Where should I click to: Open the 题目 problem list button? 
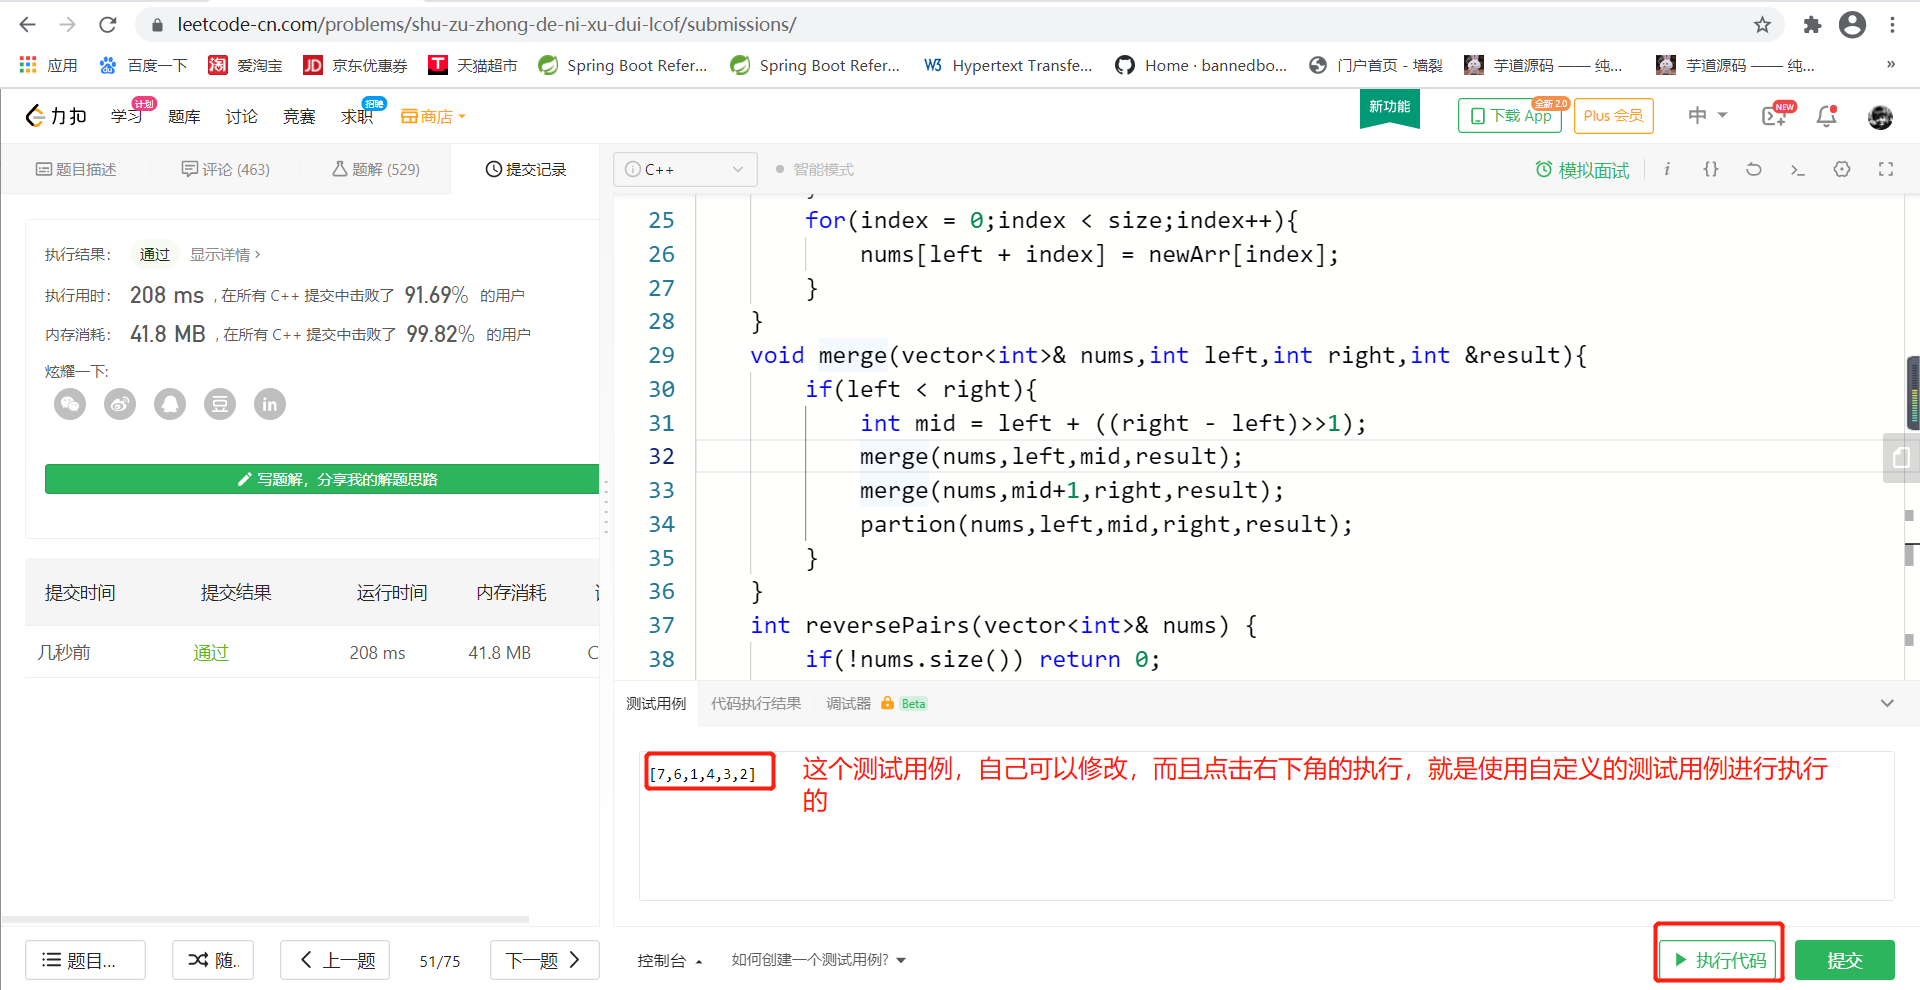pos(85,960)
